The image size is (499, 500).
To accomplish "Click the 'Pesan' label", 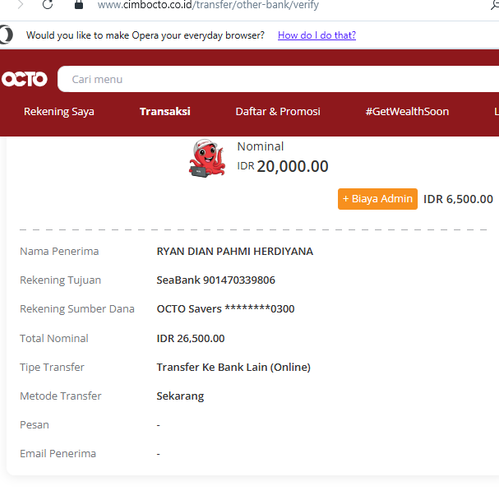I will pos(34,425).
